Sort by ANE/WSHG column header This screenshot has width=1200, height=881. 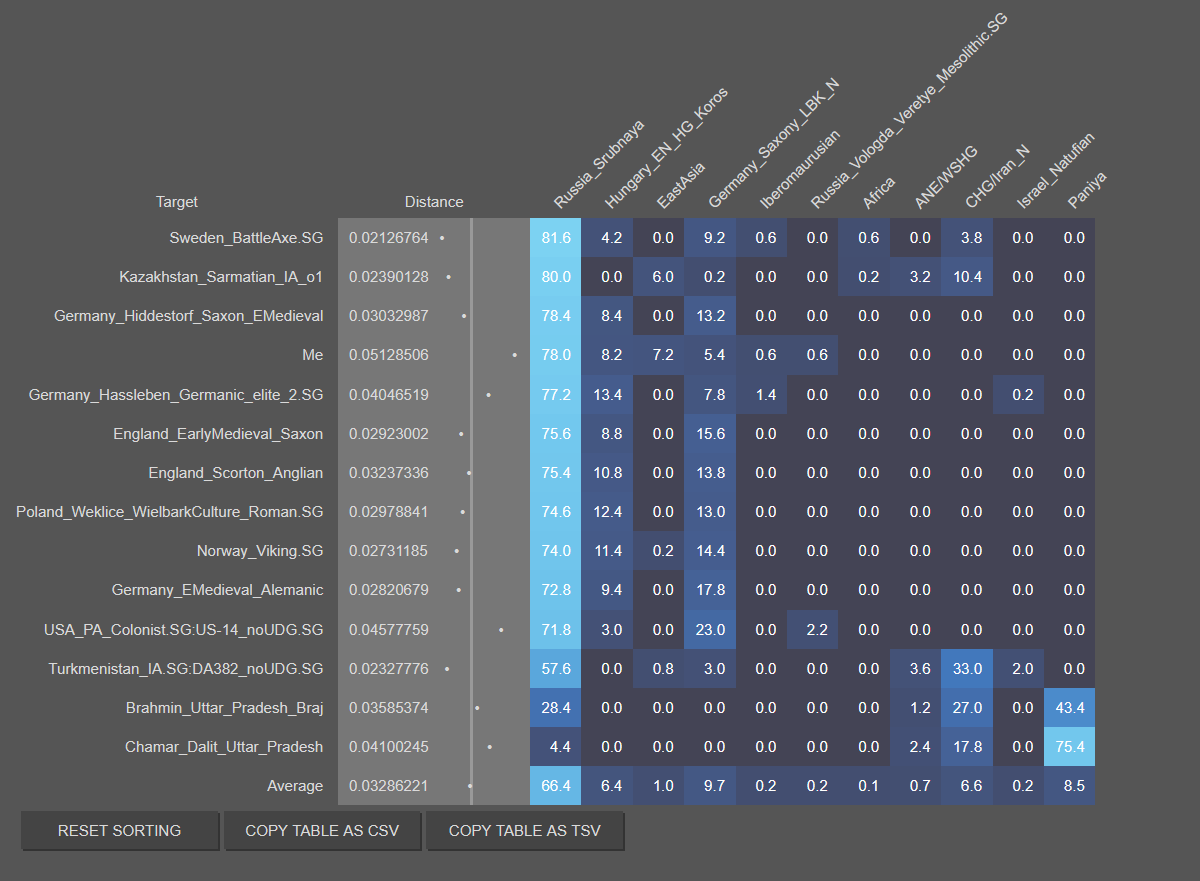pyautogui.click(x=946, y=178)
